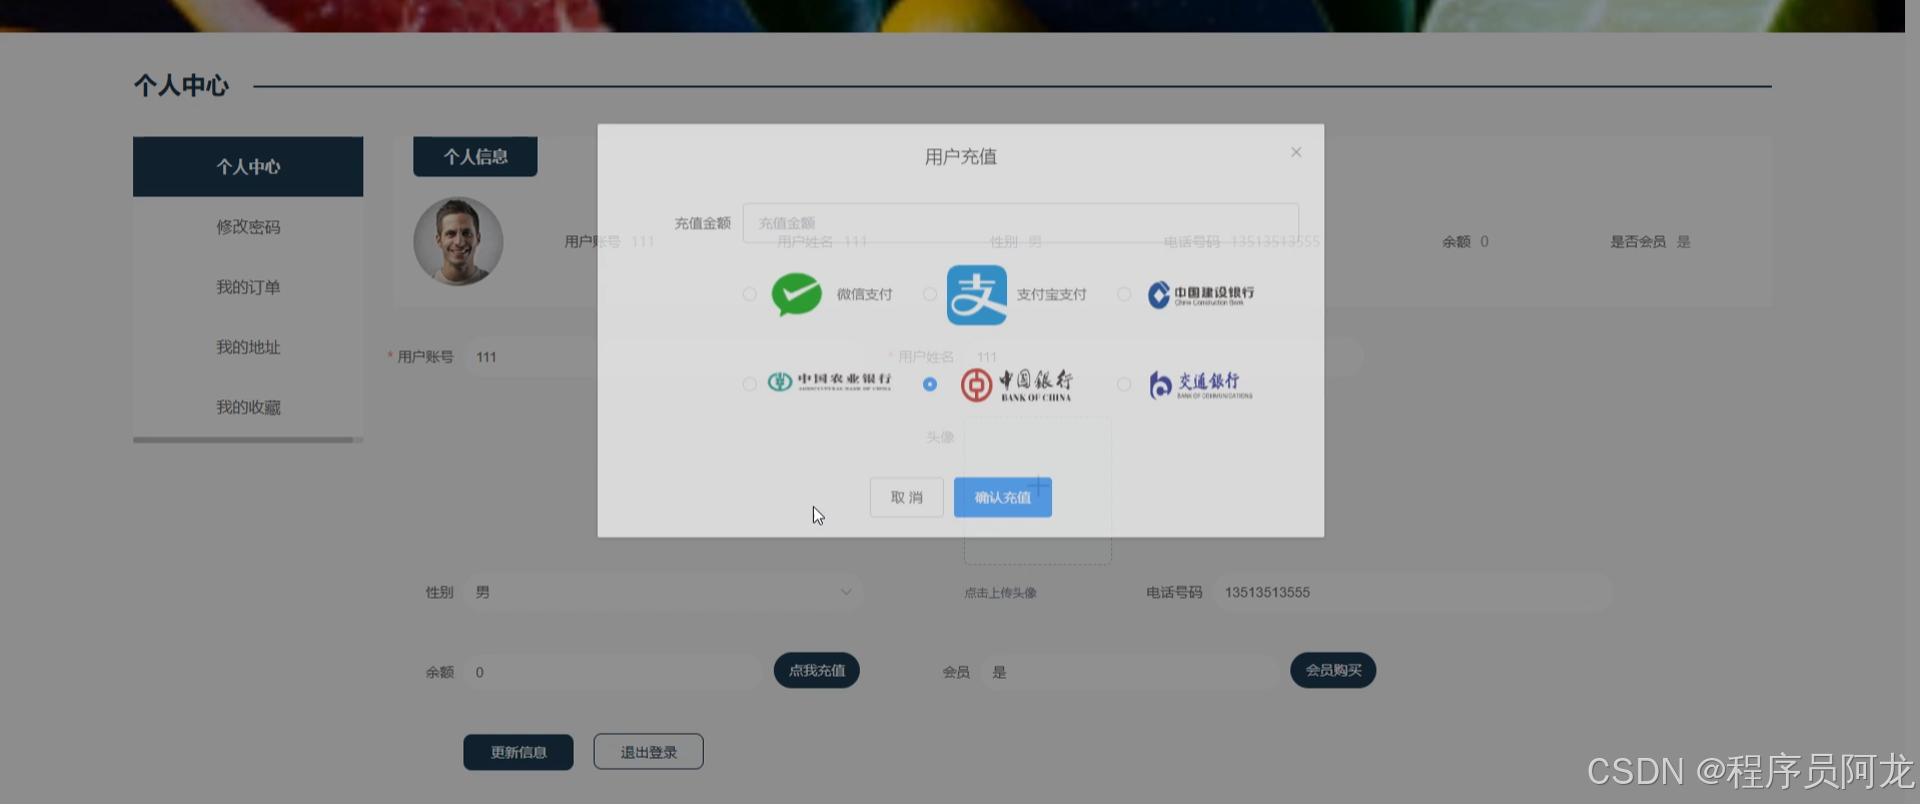1920x804 pixels.
Task: Select the 中国农业银行 radio button
Action: (x=749, y=384)
